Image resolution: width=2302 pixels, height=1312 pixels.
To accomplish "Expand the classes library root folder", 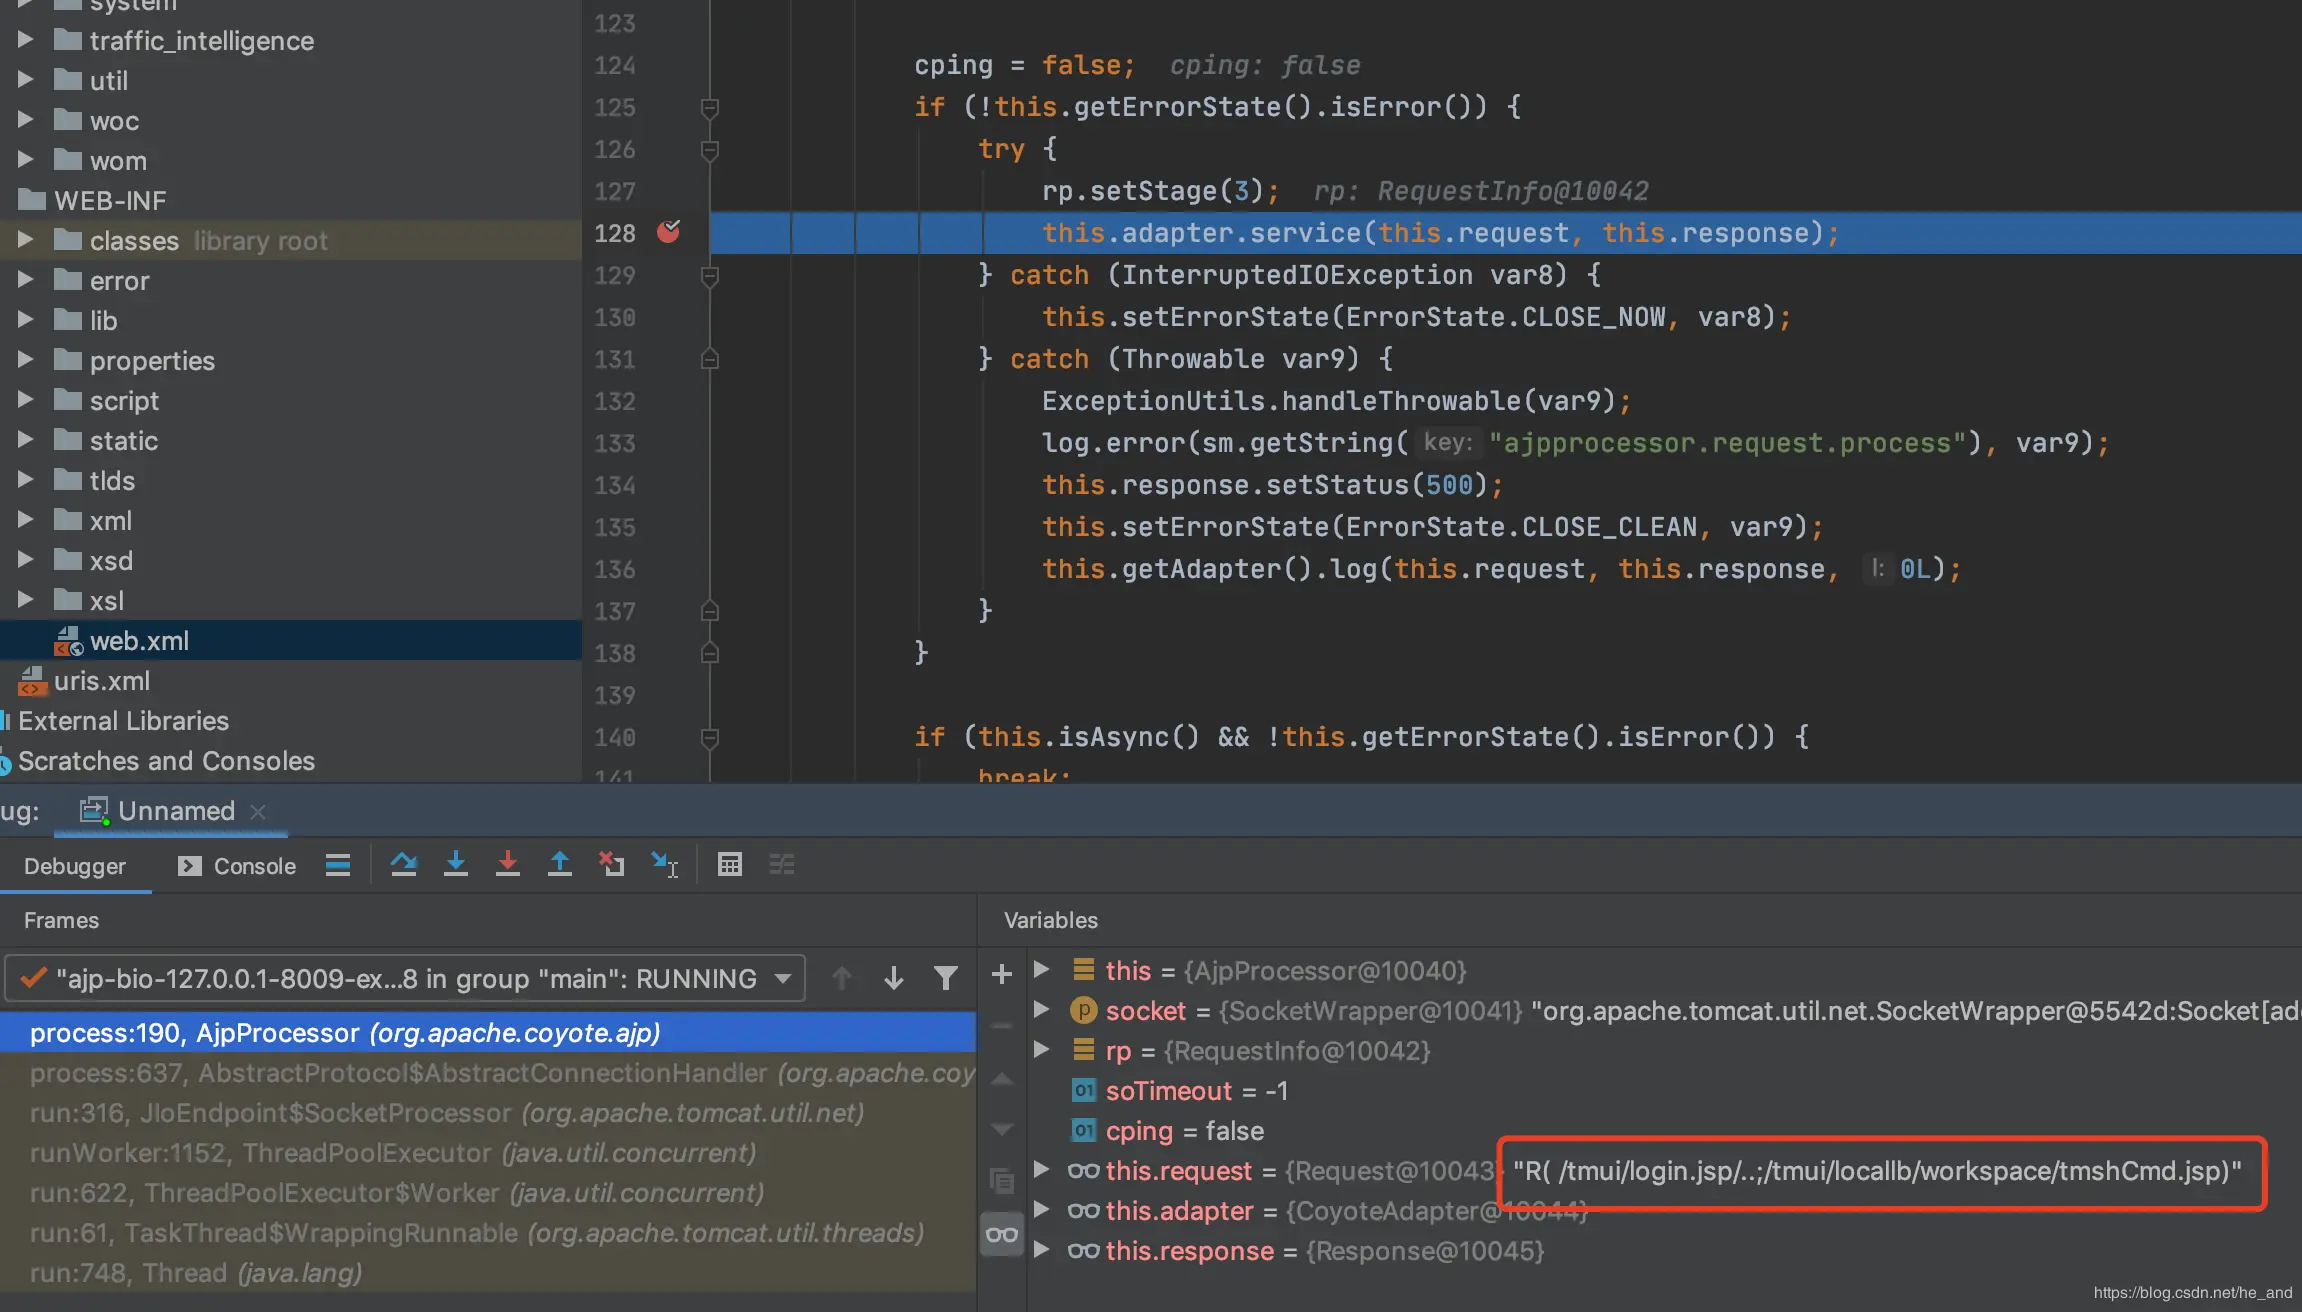I will tap(26, 240).
